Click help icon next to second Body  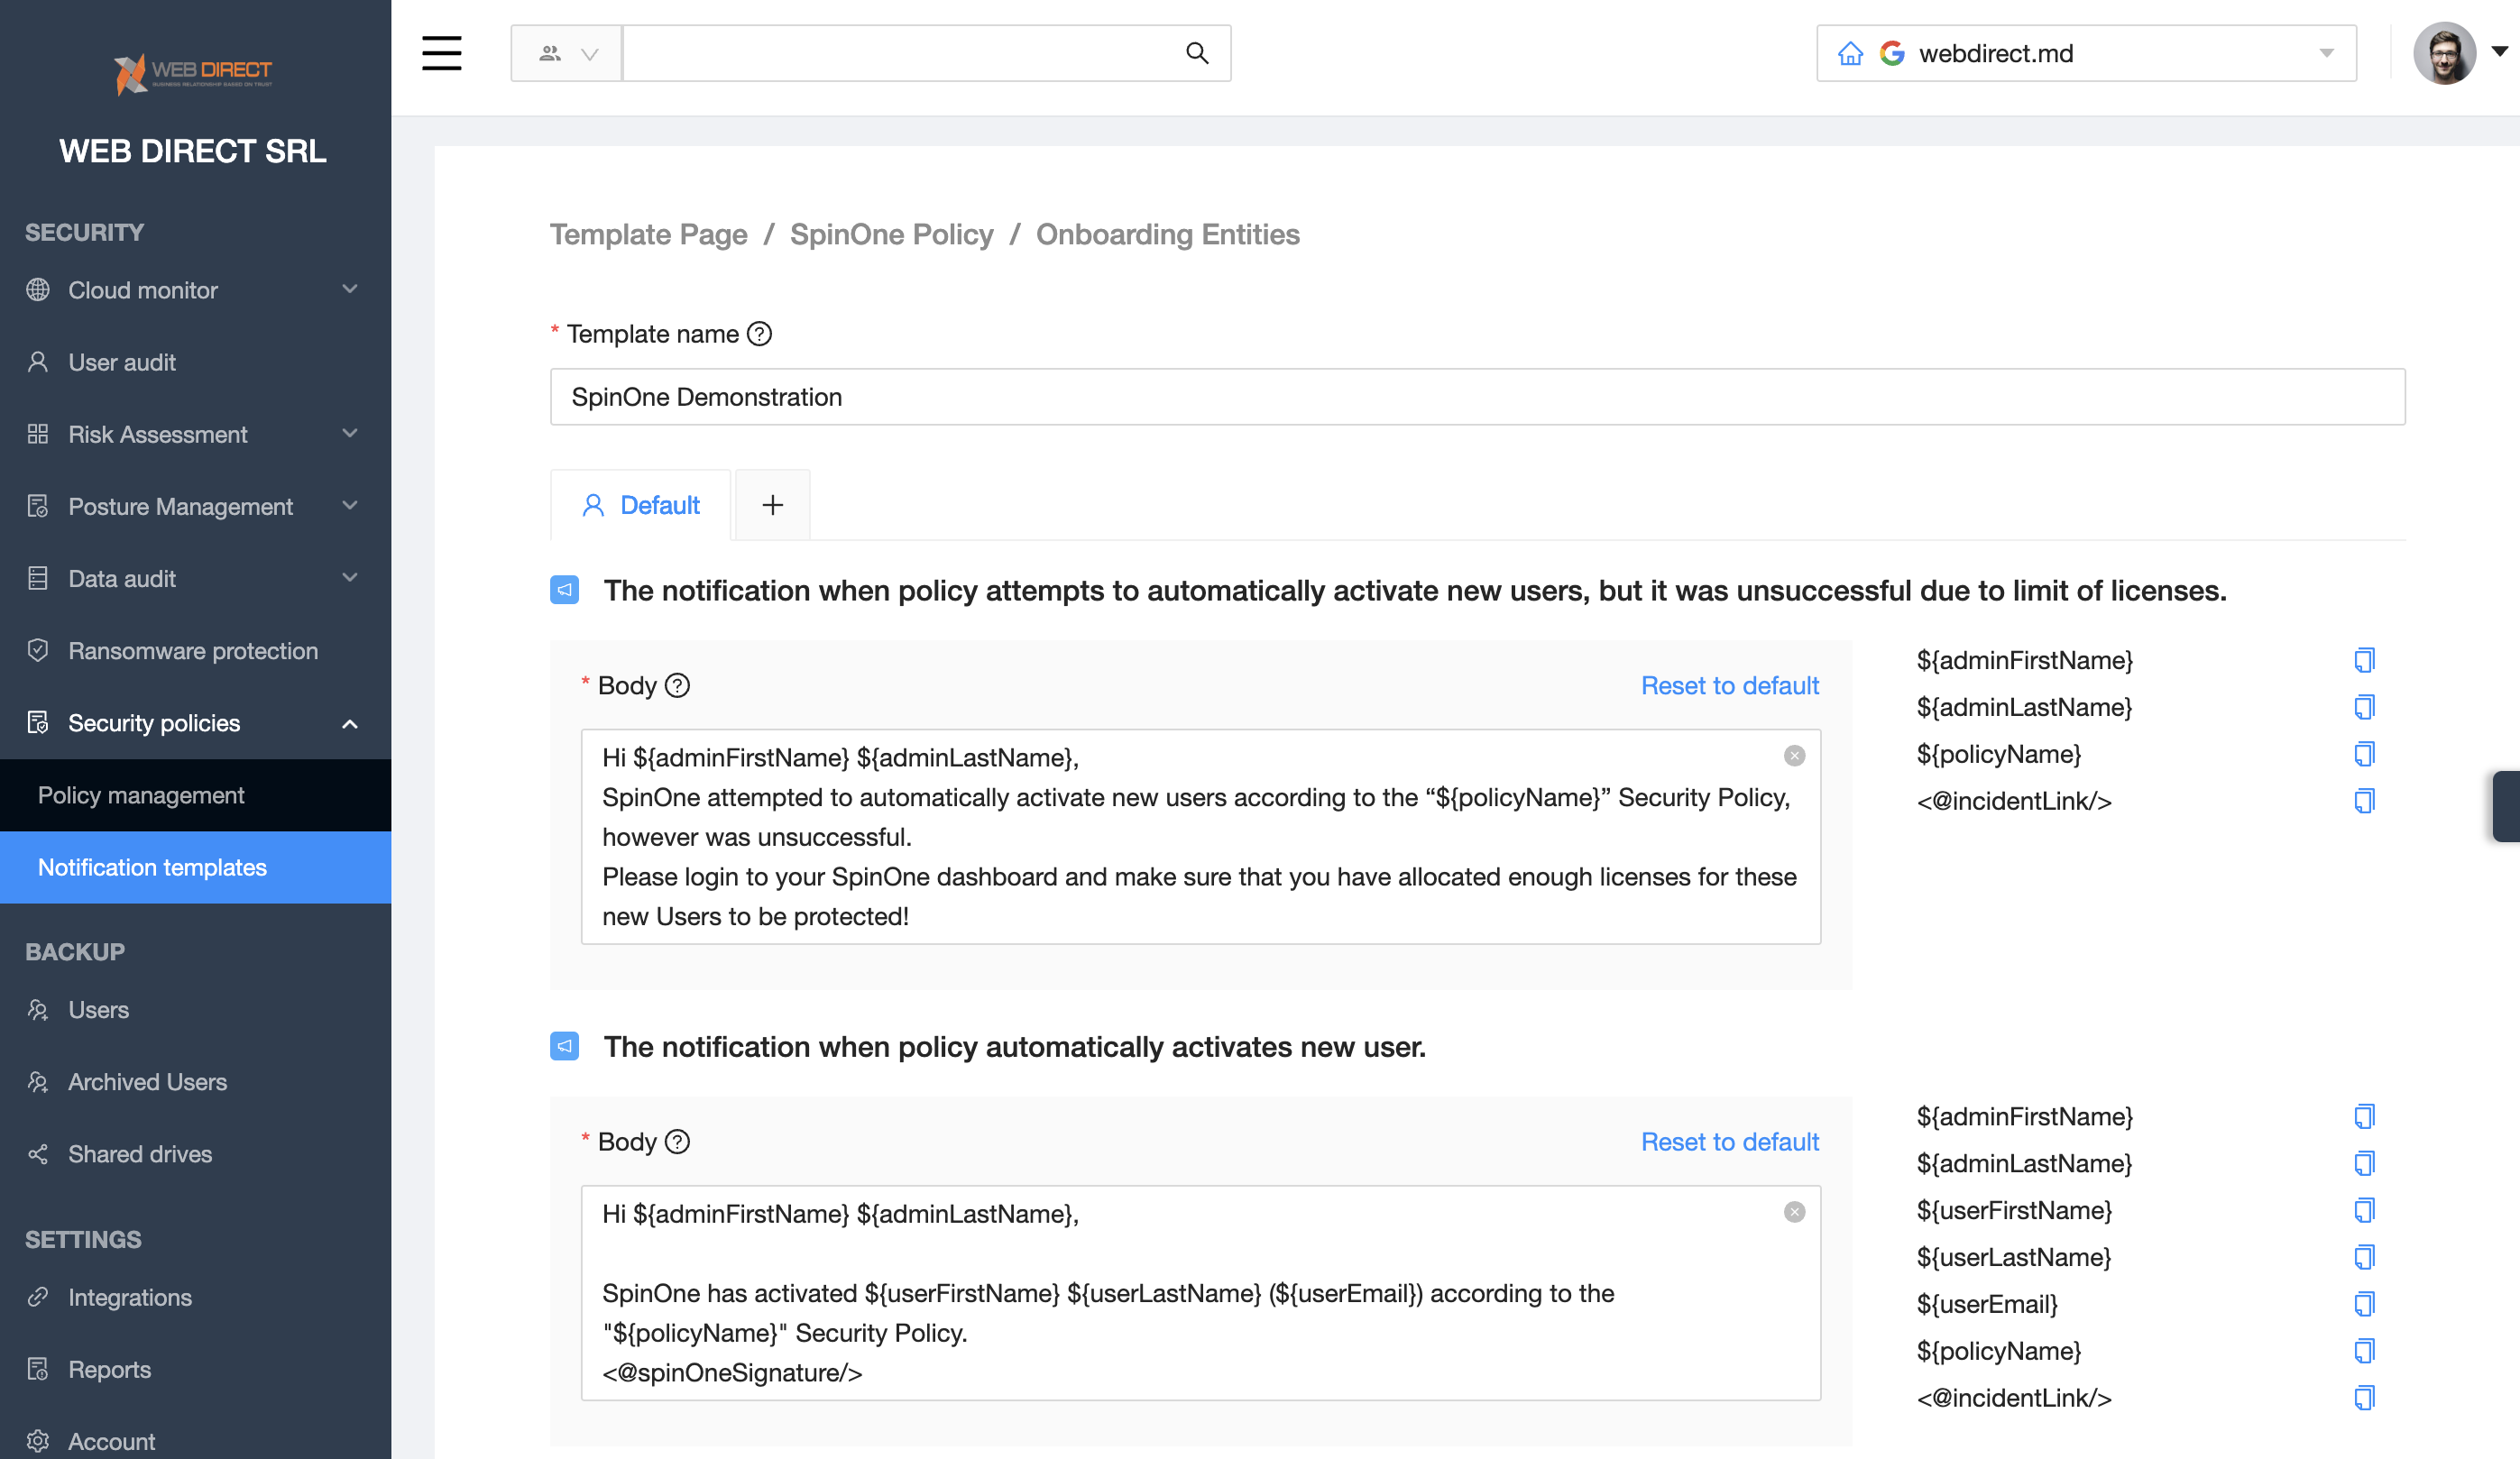pyautogui.click(x=677, y=1142)
